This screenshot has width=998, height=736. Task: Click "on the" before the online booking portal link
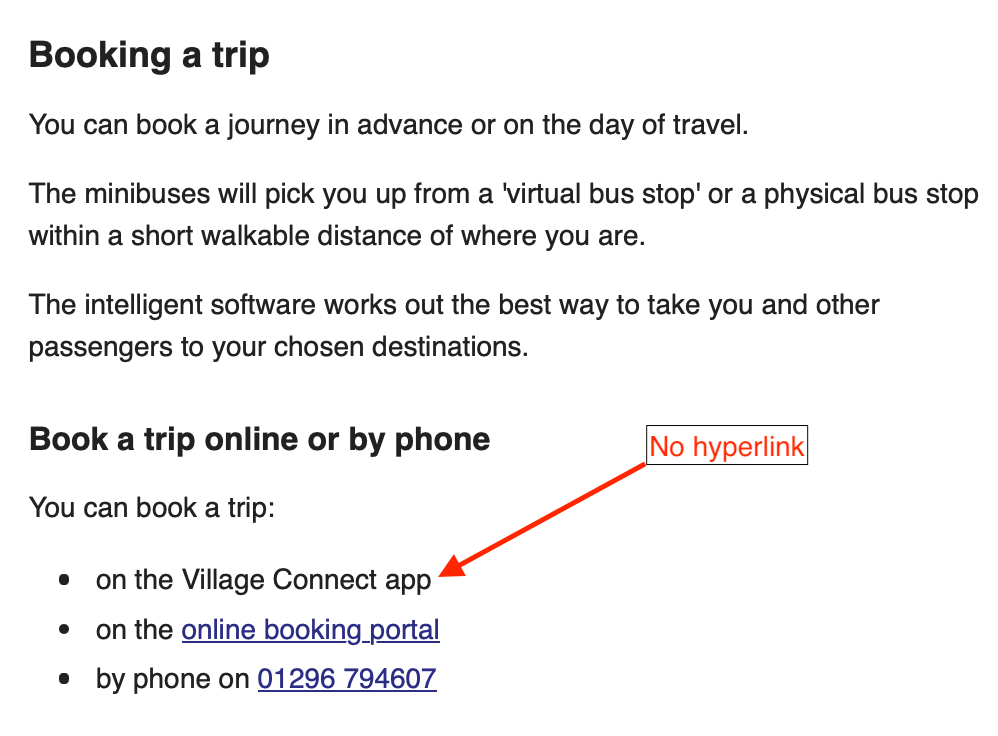click(135, 630)
